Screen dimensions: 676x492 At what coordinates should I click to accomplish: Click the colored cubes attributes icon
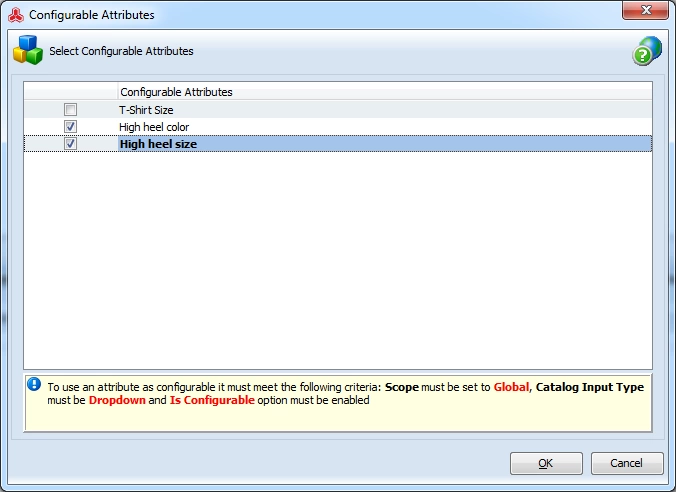pos(28,50)
